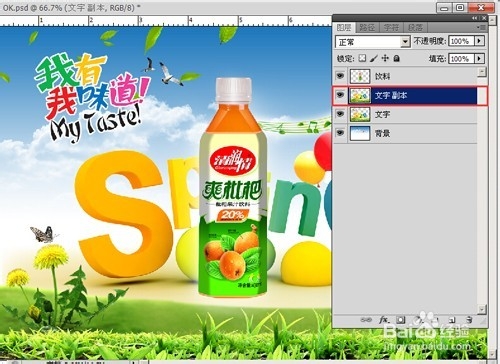Click the 填充 label

coord(437,59)
